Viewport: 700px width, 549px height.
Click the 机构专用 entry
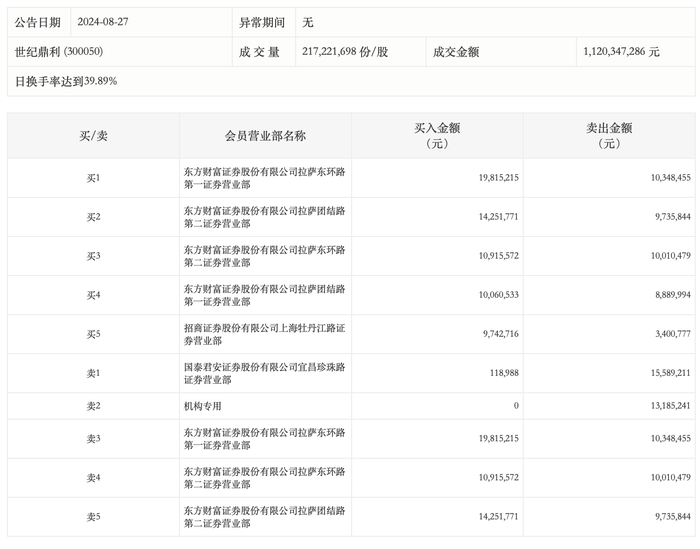click(x=203, y=406)
